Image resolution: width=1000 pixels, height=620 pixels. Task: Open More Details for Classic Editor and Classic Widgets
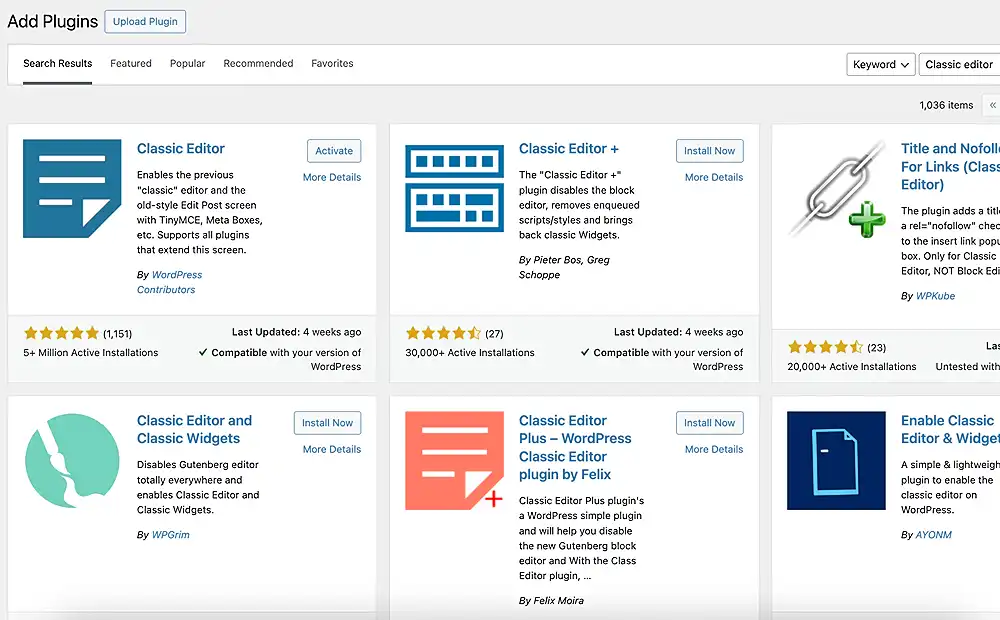point(332,449)
